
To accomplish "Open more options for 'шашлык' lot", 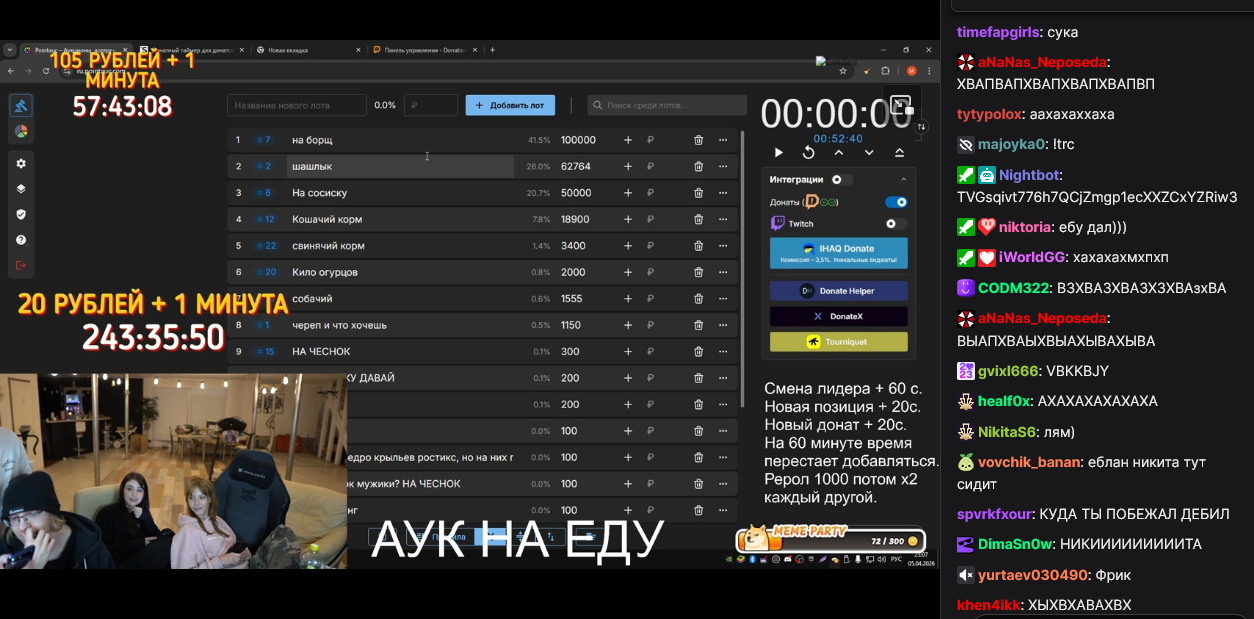I will (723, 166).
